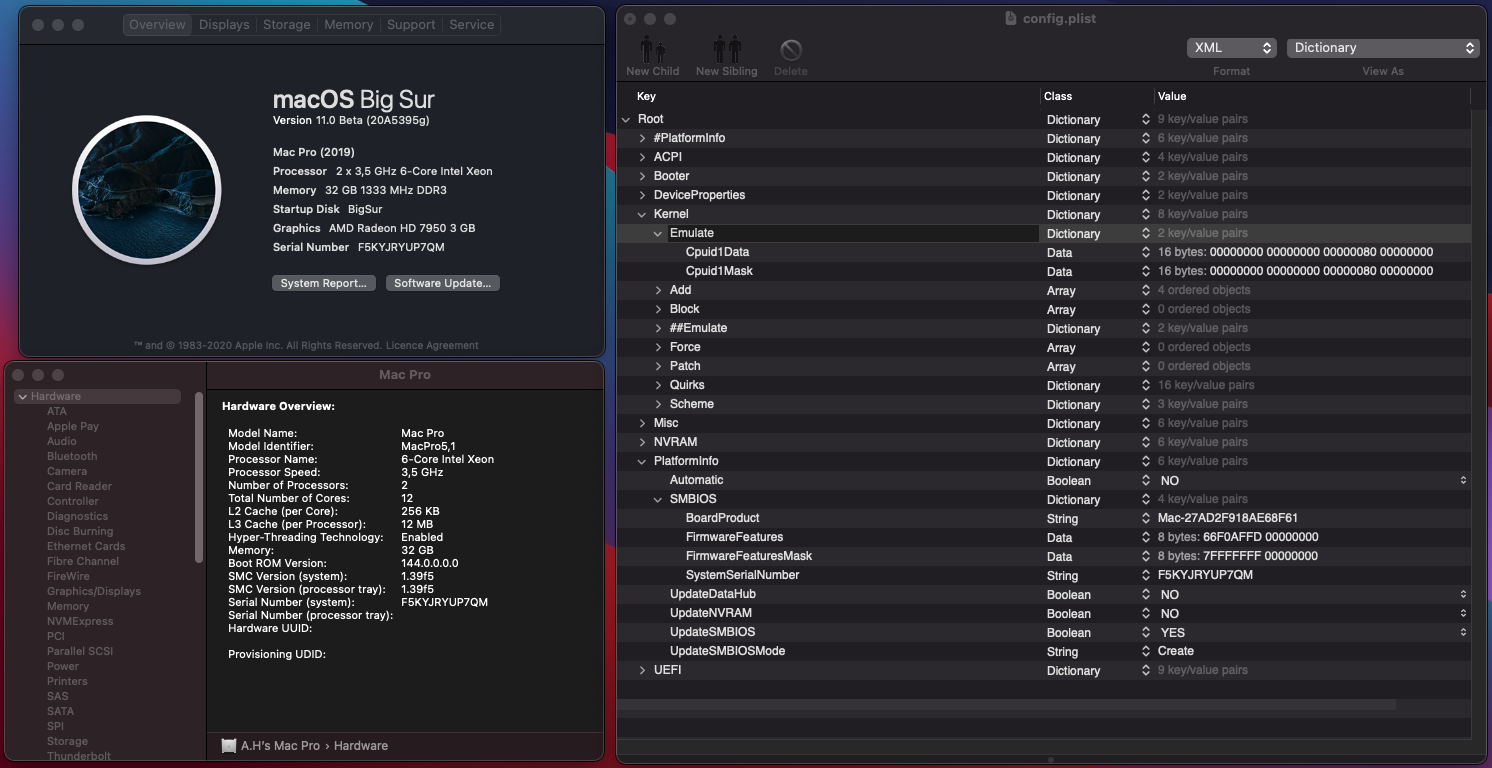Expand the ACPI dictionary

(x=642, y=157)
